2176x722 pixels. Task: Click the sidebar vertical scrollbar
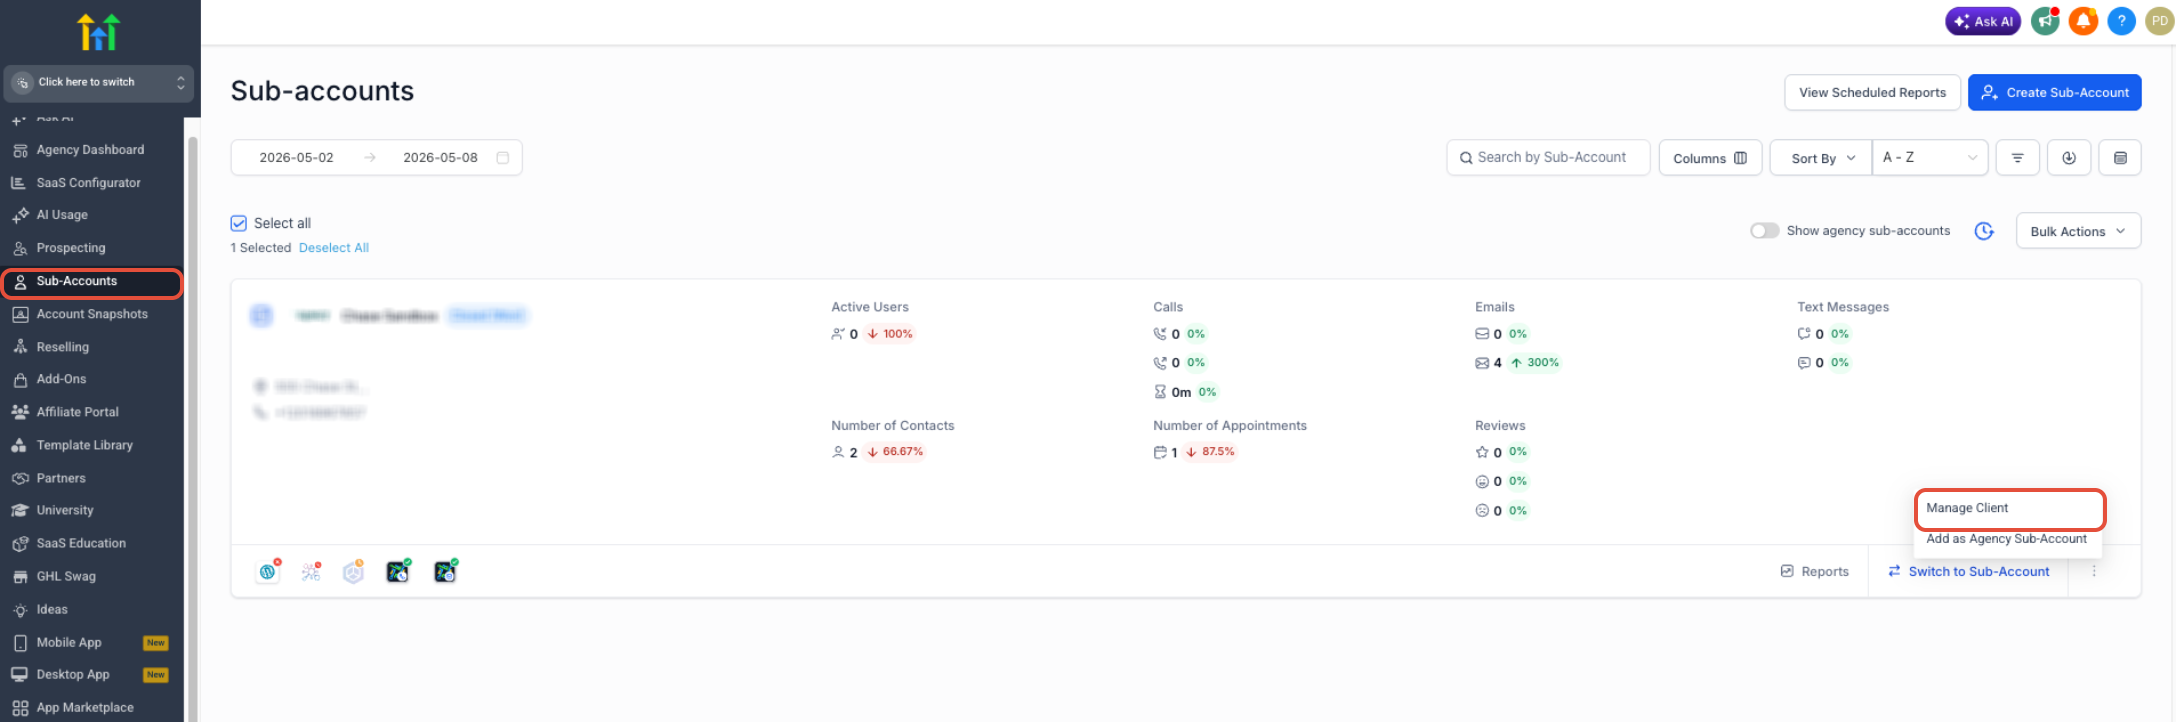192,420
